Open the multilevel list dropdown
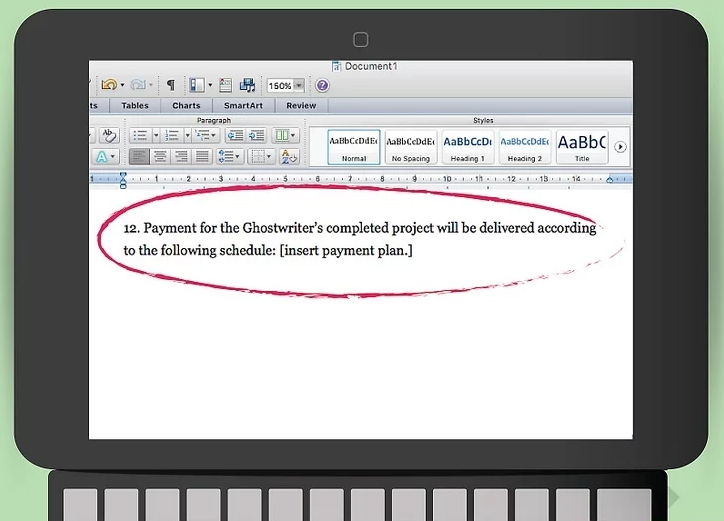The image size is (724, 521). 206,135
